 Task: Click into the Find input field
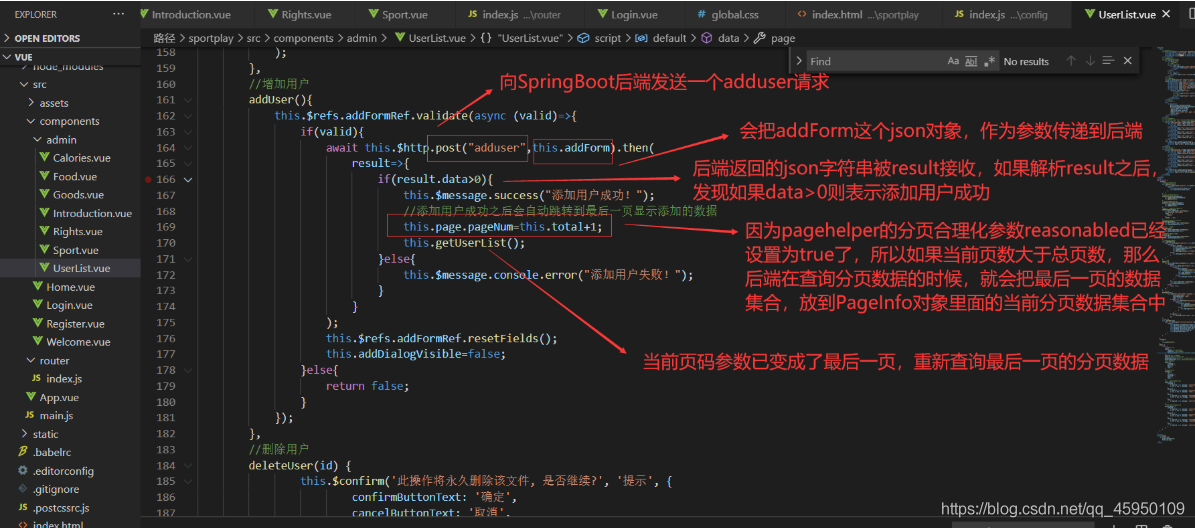click(x=876, y=61)
